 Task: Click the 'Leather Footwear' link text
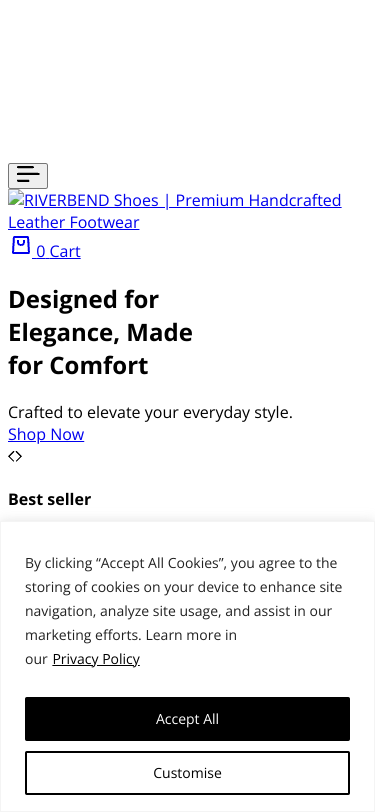(74, 222)
